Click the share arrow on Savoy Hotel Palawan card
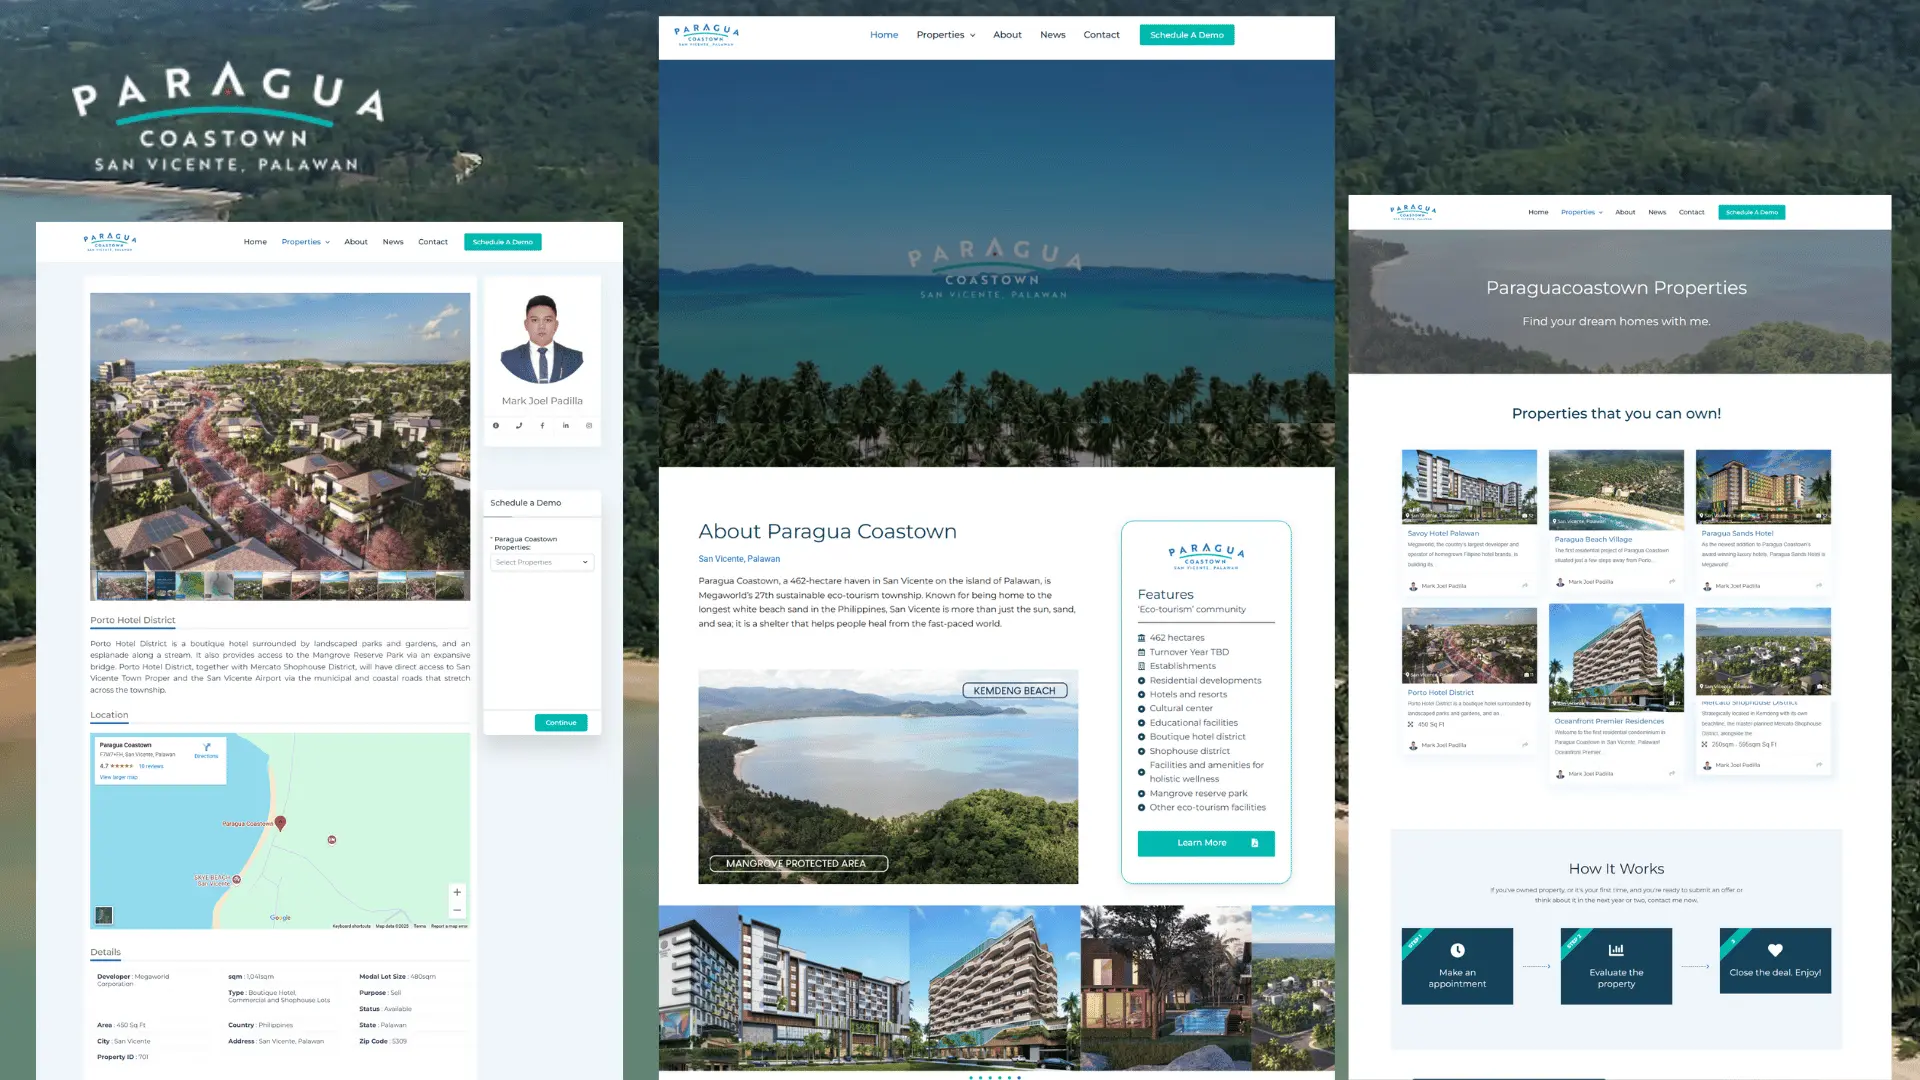The height and width of the screenshot is (1080, 1920). (1525, 586)
